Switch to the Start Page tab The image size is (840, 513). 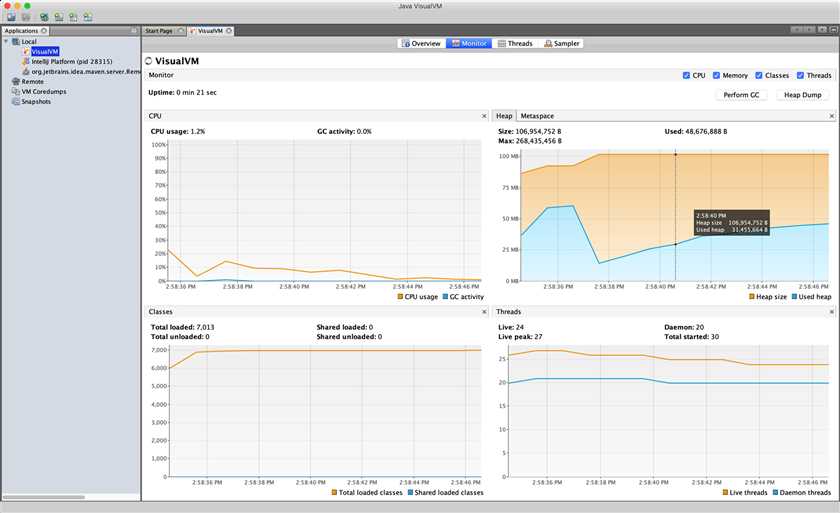[164, 31]
